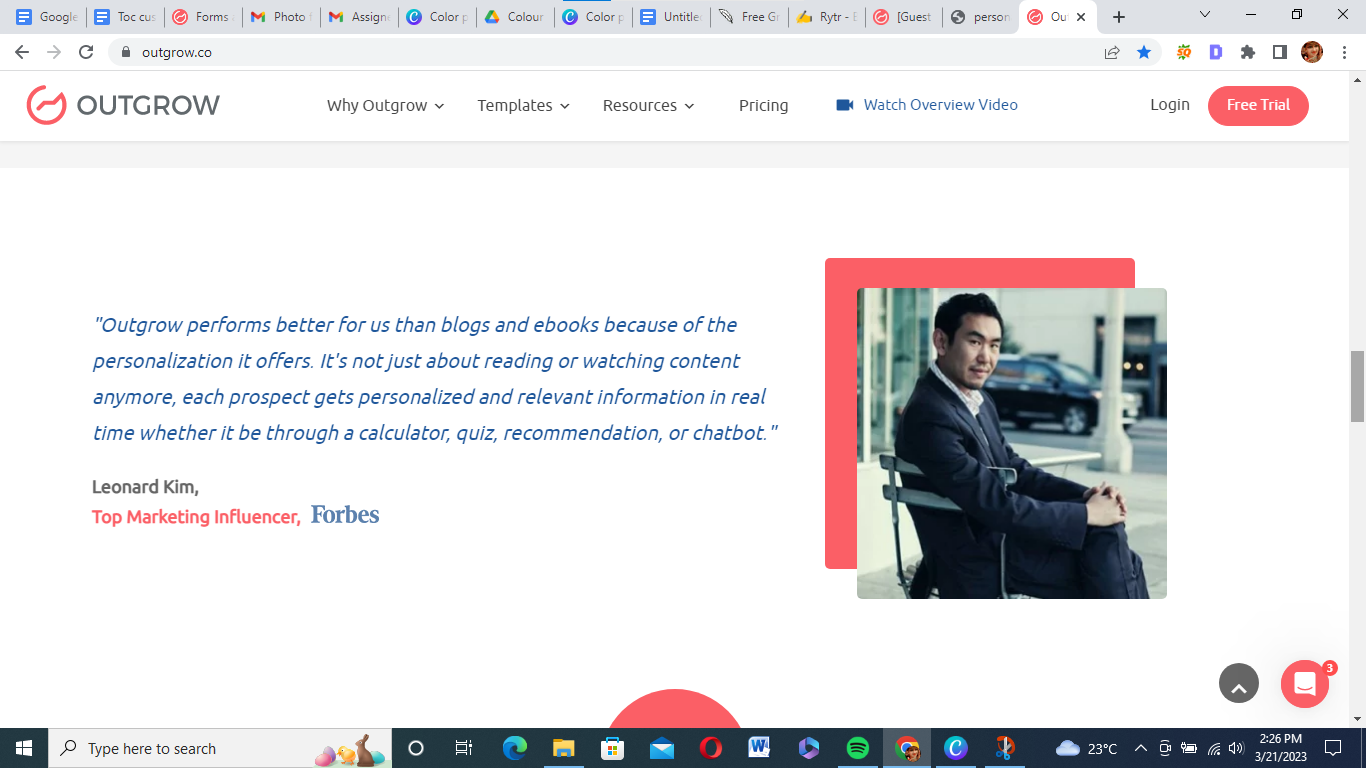Open Spotify from the taskbar
The width and height of the screenshot is (1366, 768).
tap(857, 748)
